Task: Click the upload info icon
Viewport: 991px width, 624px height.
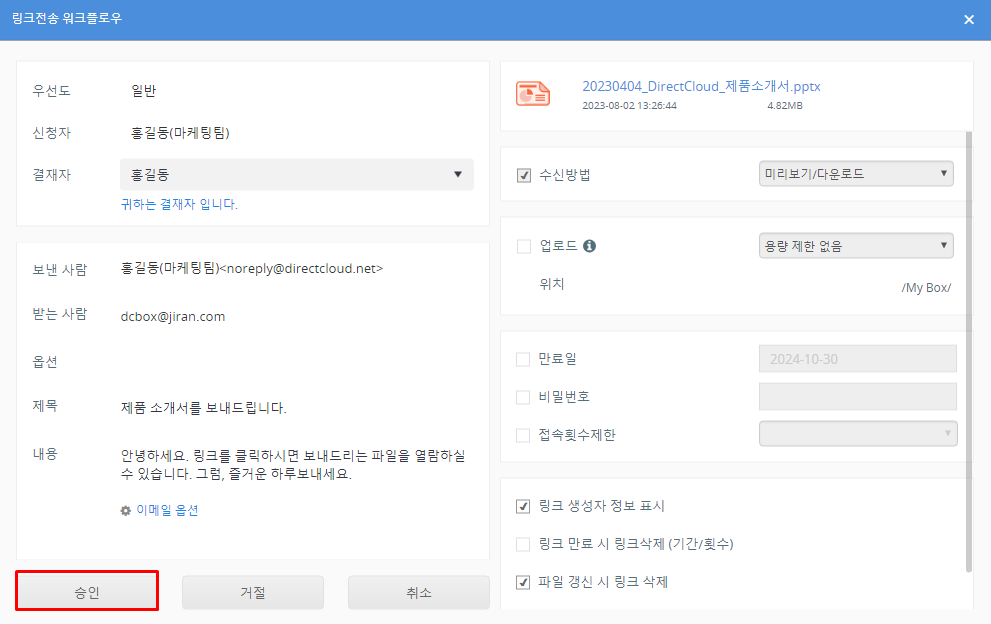Action: pos(589,246)
